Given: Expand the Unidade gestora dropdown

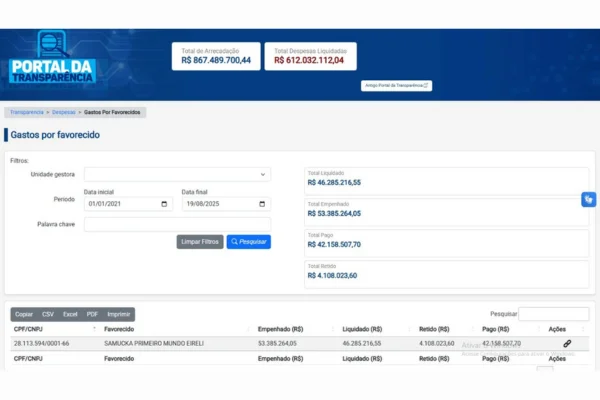Looking at the screenshot, I should pyautogui.click(x=177, y=174).
